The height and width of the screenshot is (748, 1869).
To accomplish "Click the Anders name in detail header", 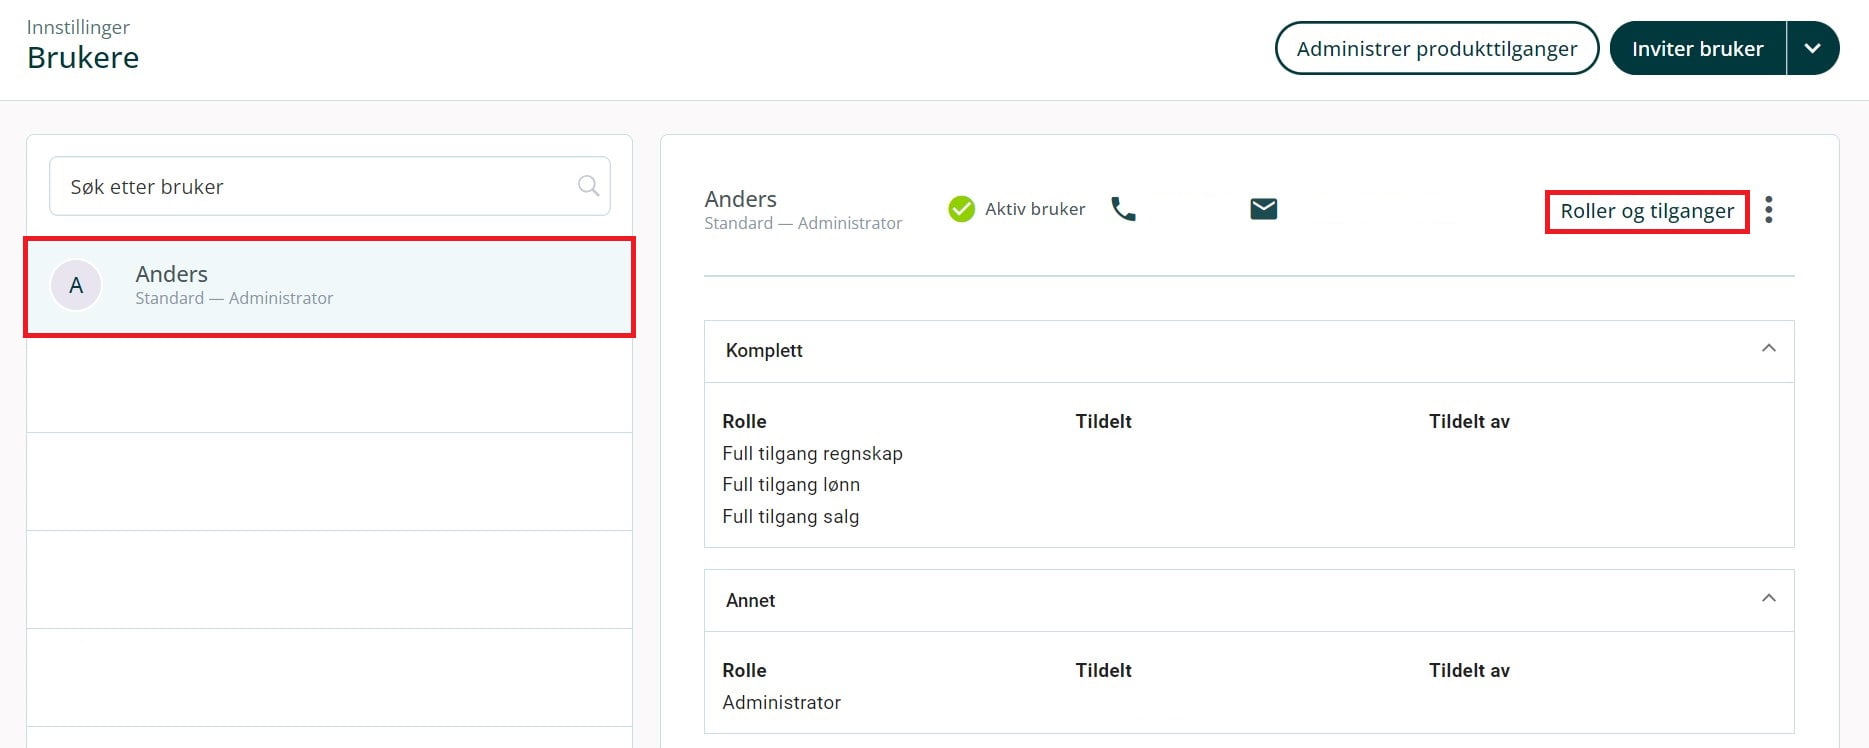I will tap(740, 199).
